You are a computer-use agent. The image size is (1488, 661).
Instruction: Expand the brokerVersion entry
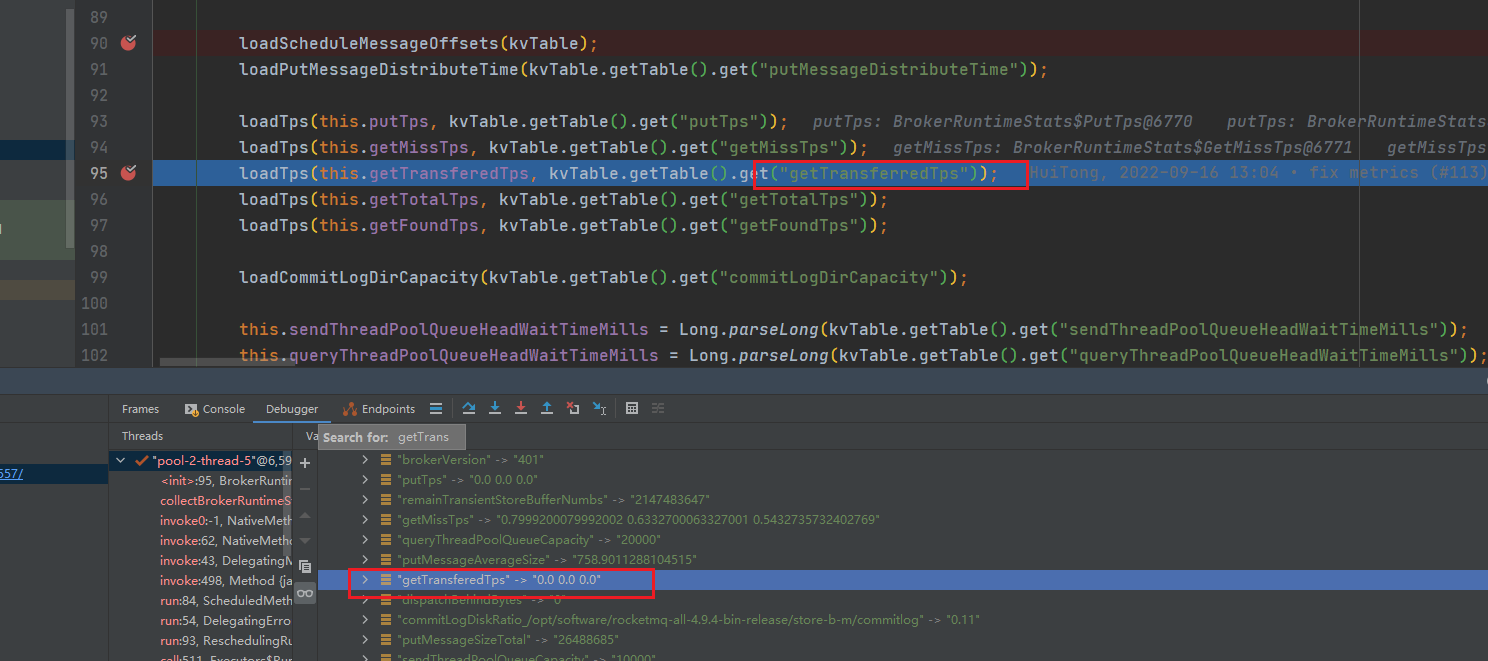coord(365,460)
